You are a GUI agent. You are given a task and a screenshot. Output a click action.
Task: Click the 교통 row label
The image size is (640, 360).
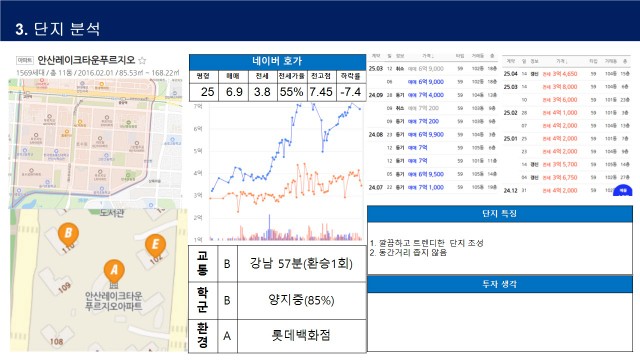(x=203, y=263)
